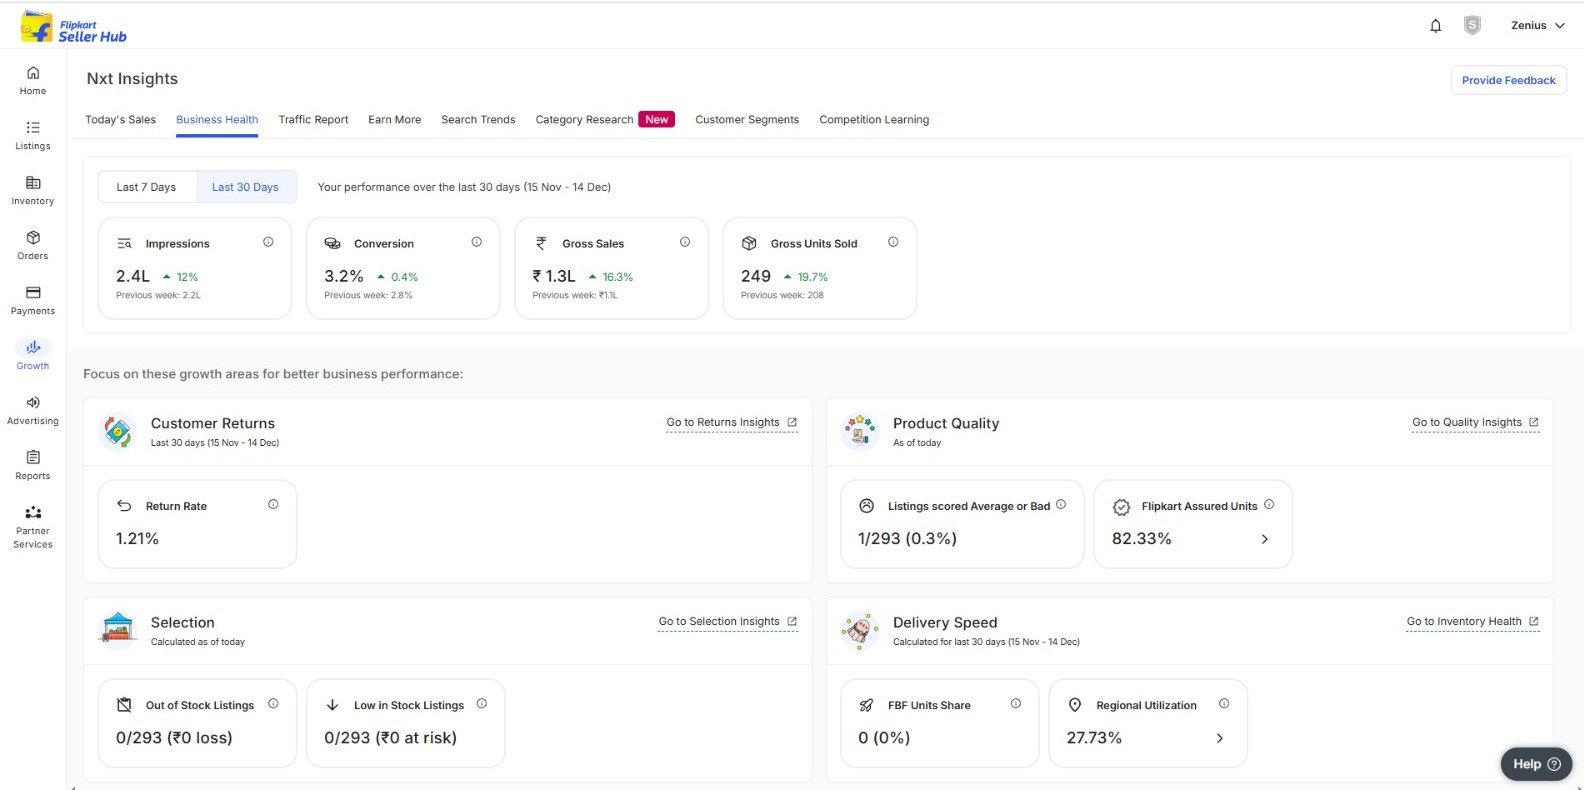Screen dimensions: 1584x790
Task: Click the Provide Feedback button
Action: coord(1508,80)
